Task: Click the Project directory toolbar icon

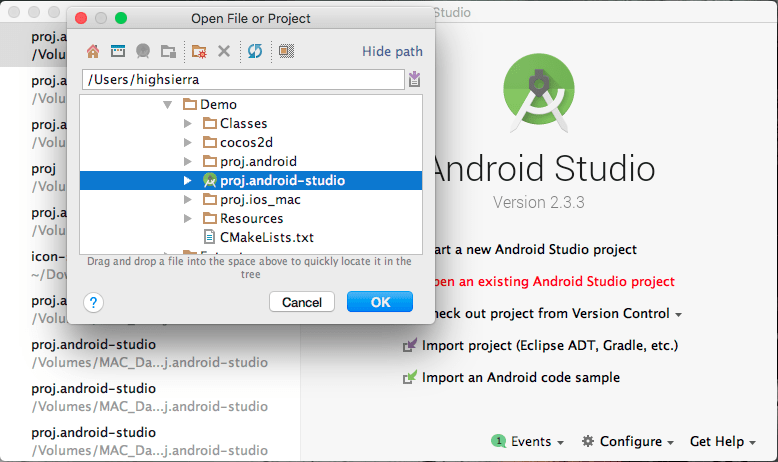Action: [143, 51]
